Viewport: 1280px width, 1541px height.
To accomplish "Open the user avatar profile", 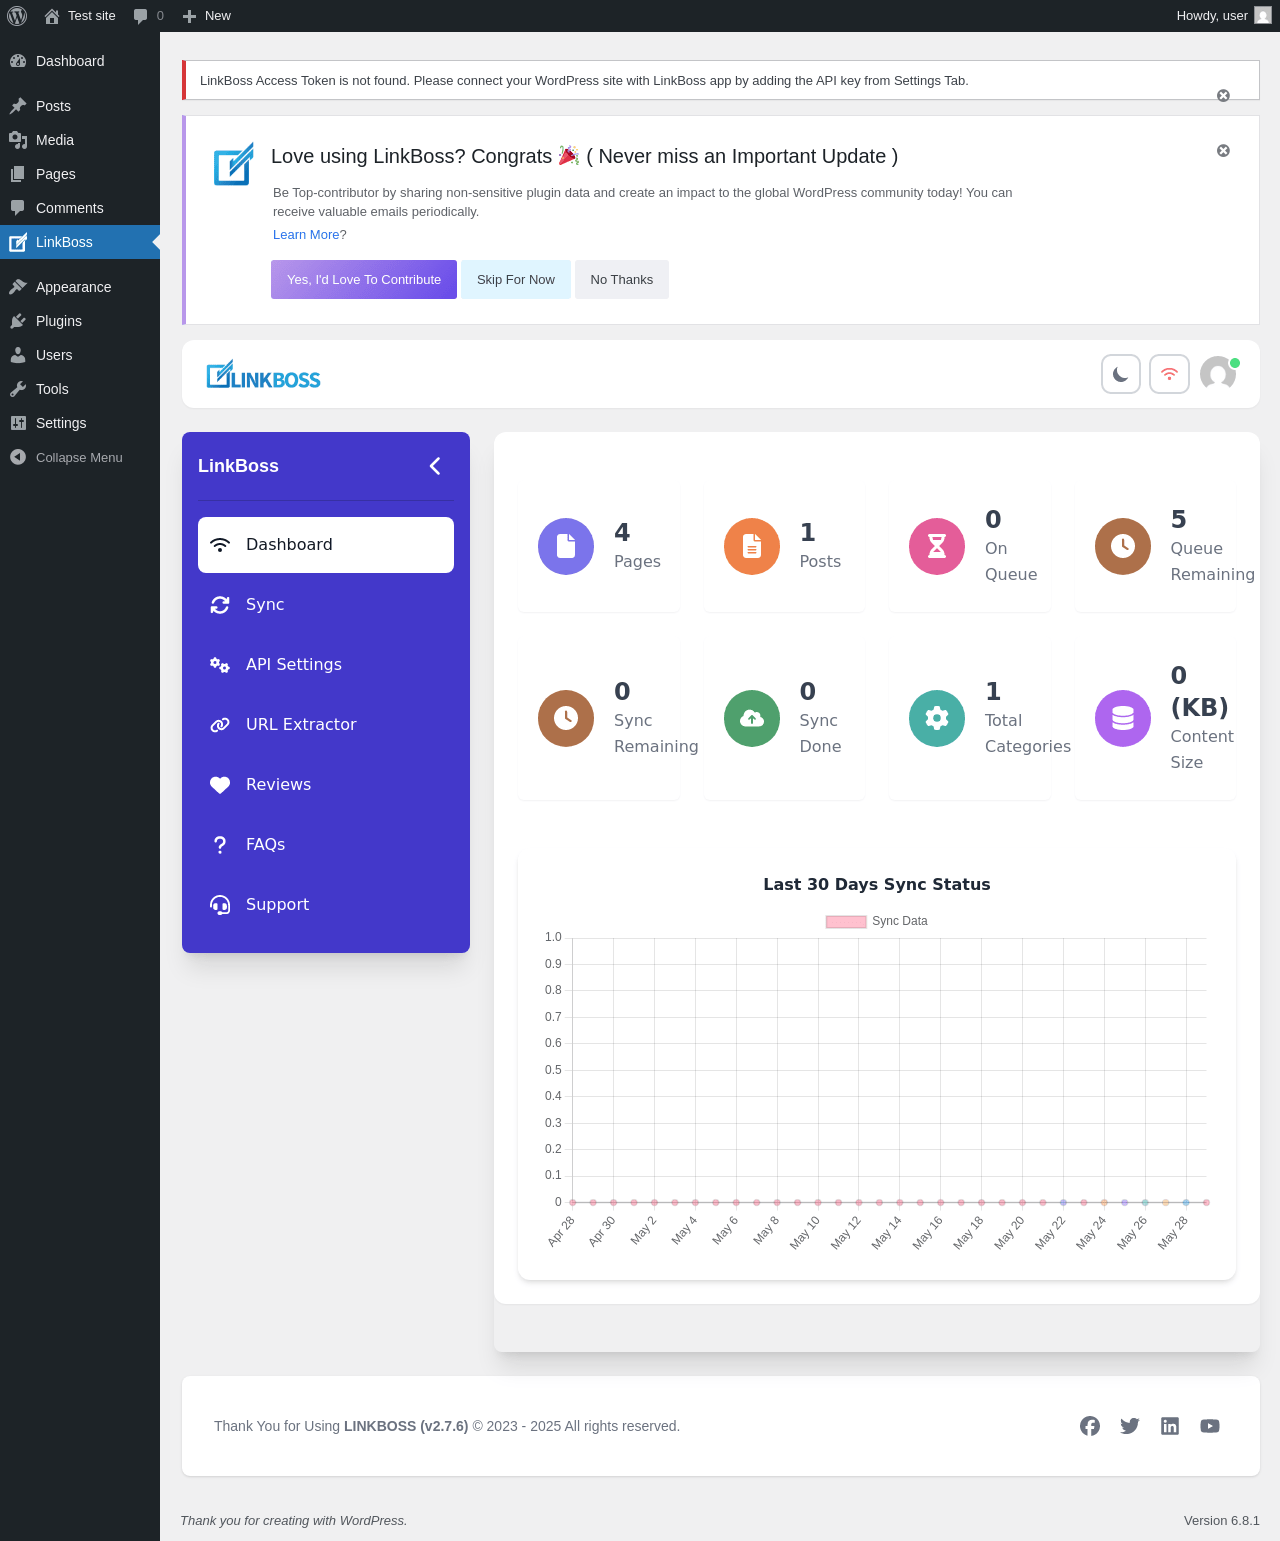I will click(1218, 374).
